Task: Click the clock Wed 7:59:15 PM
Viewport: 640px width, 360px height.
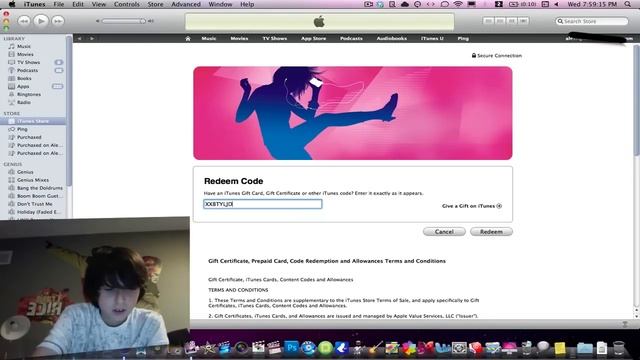Action: [592, 4]
